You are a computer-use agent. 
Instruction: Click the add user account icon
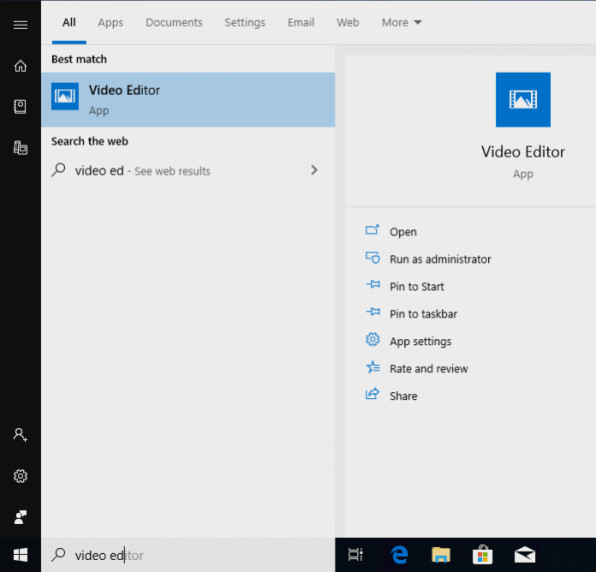click(x=21, y=435)
